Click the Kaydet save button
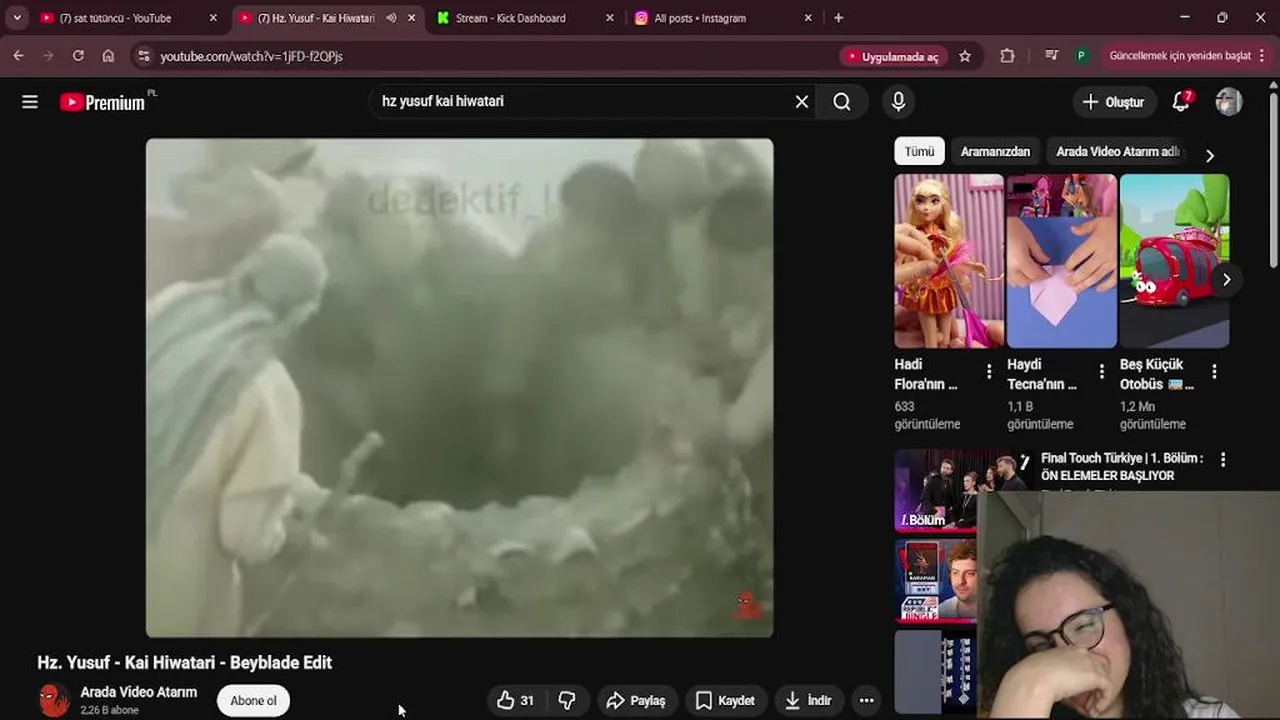This screenshot has width=1280, height=720. click(725, 701)
